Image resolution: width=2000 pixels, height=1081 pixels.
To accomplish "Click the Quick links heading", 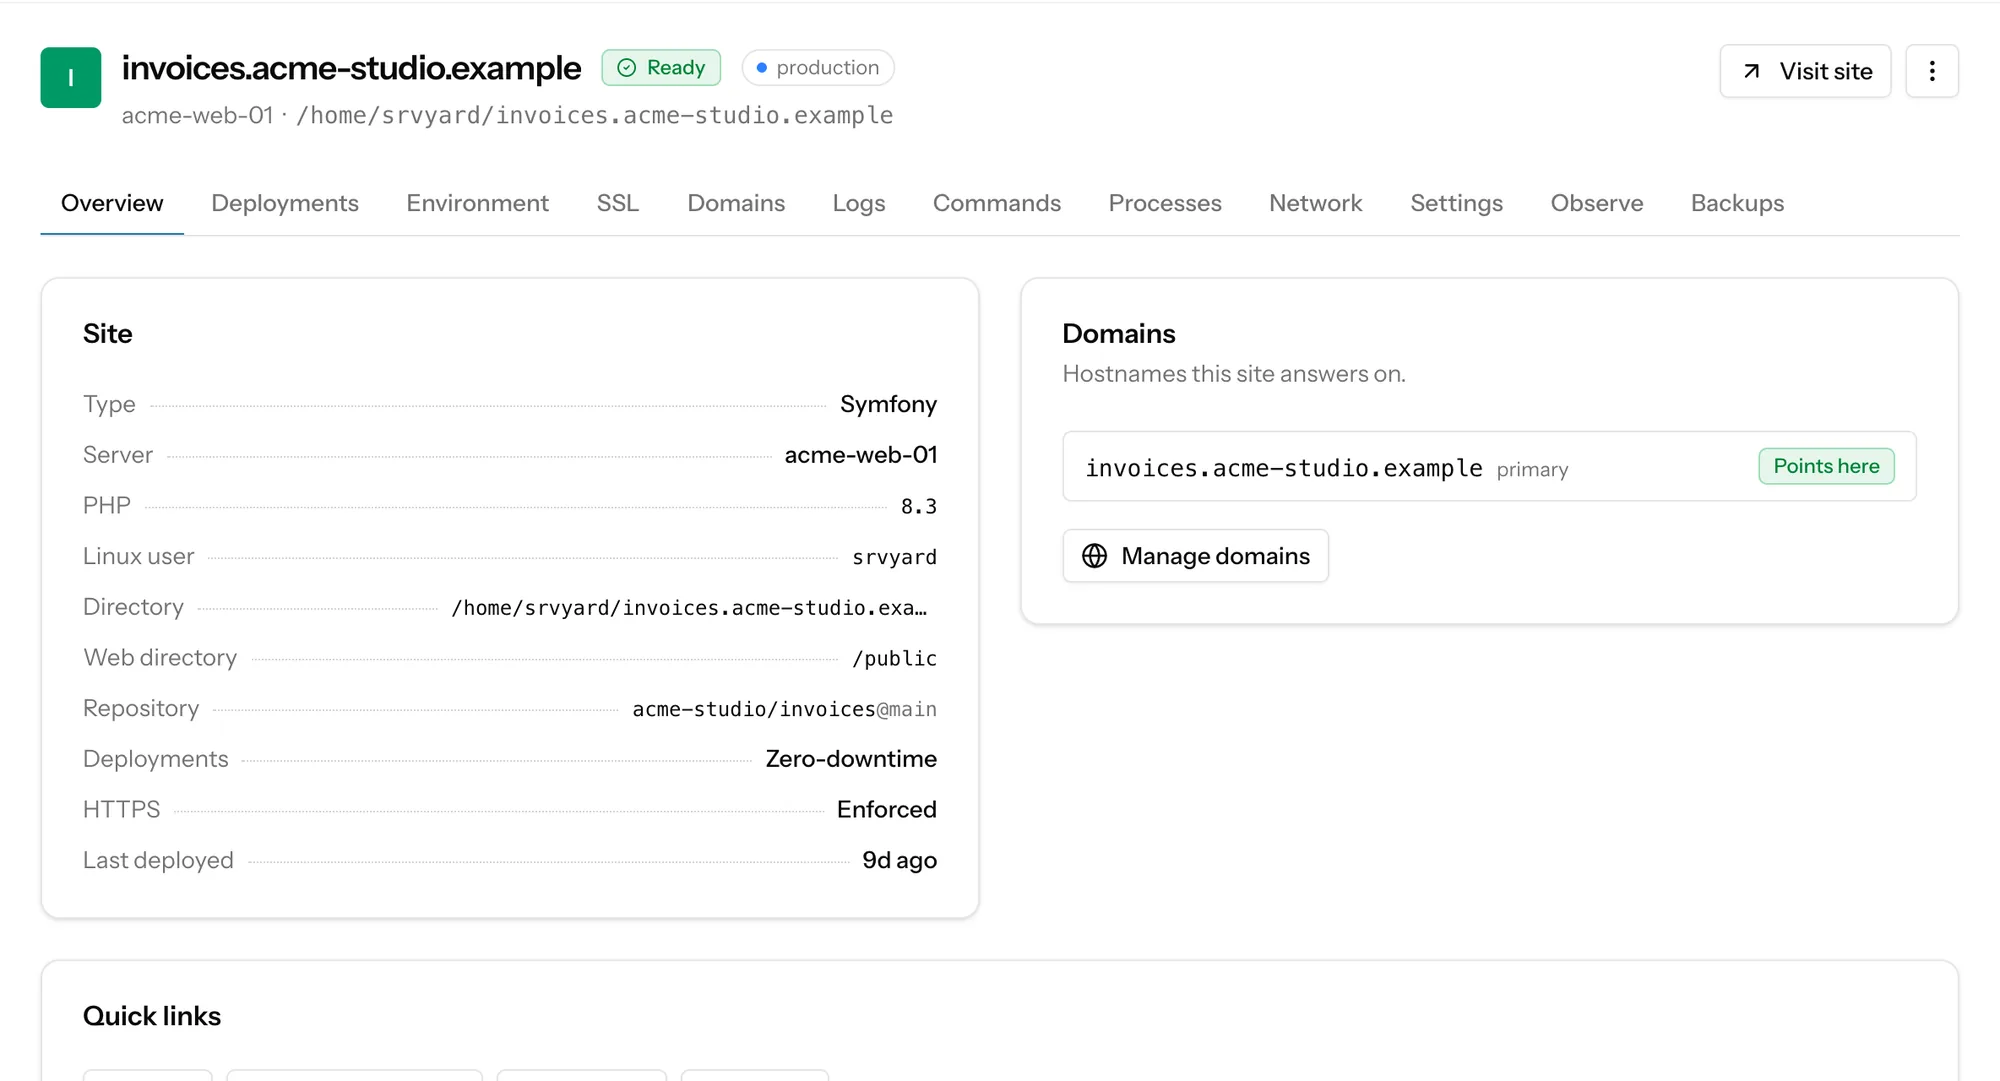I will (152, 1016).
